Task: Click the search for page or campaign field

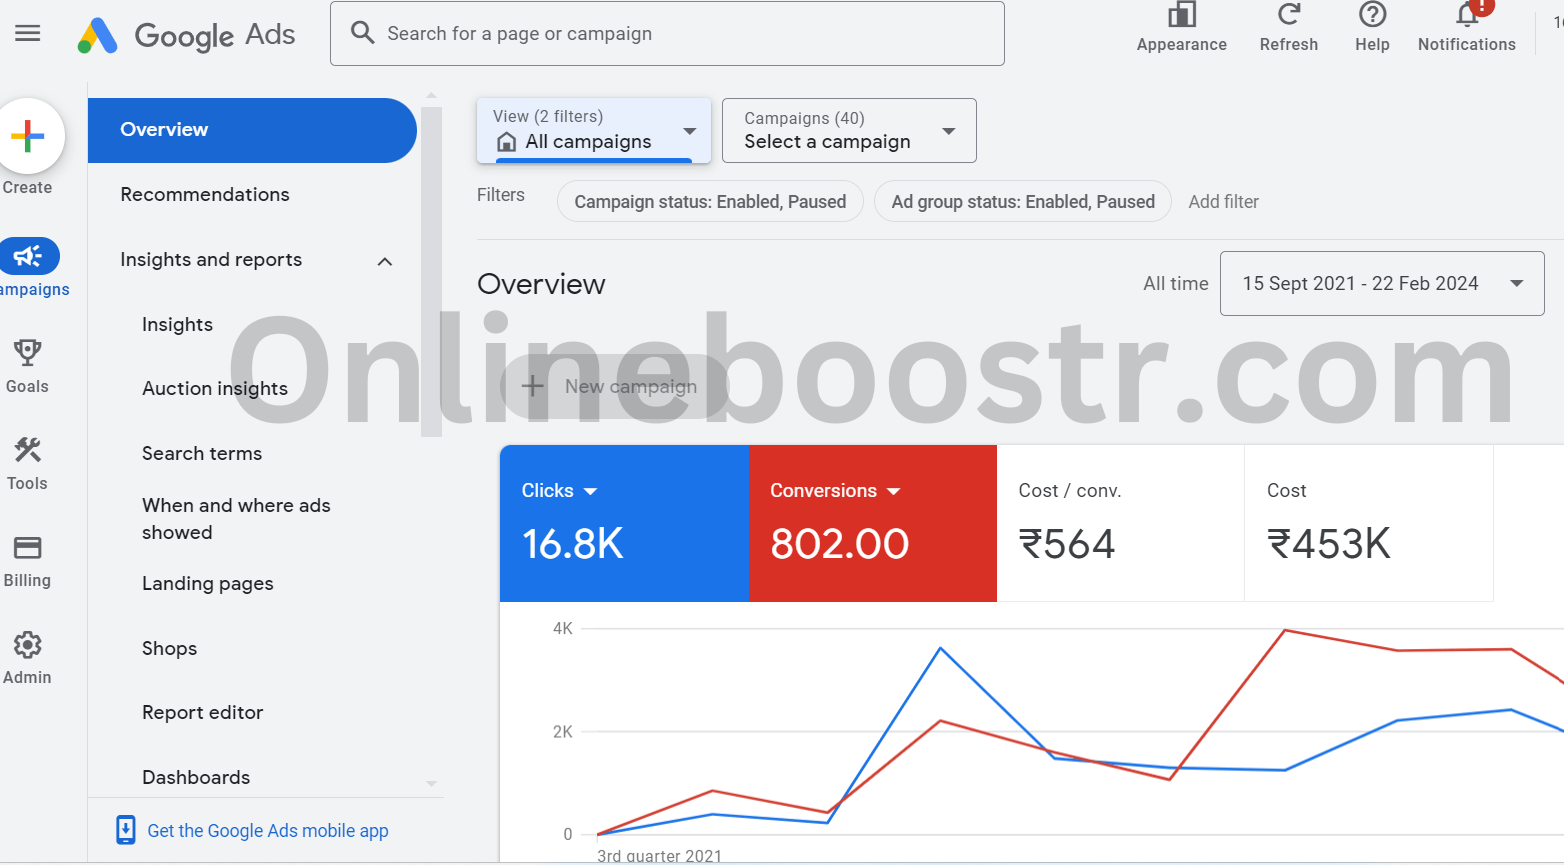Action: pos(667,34)
